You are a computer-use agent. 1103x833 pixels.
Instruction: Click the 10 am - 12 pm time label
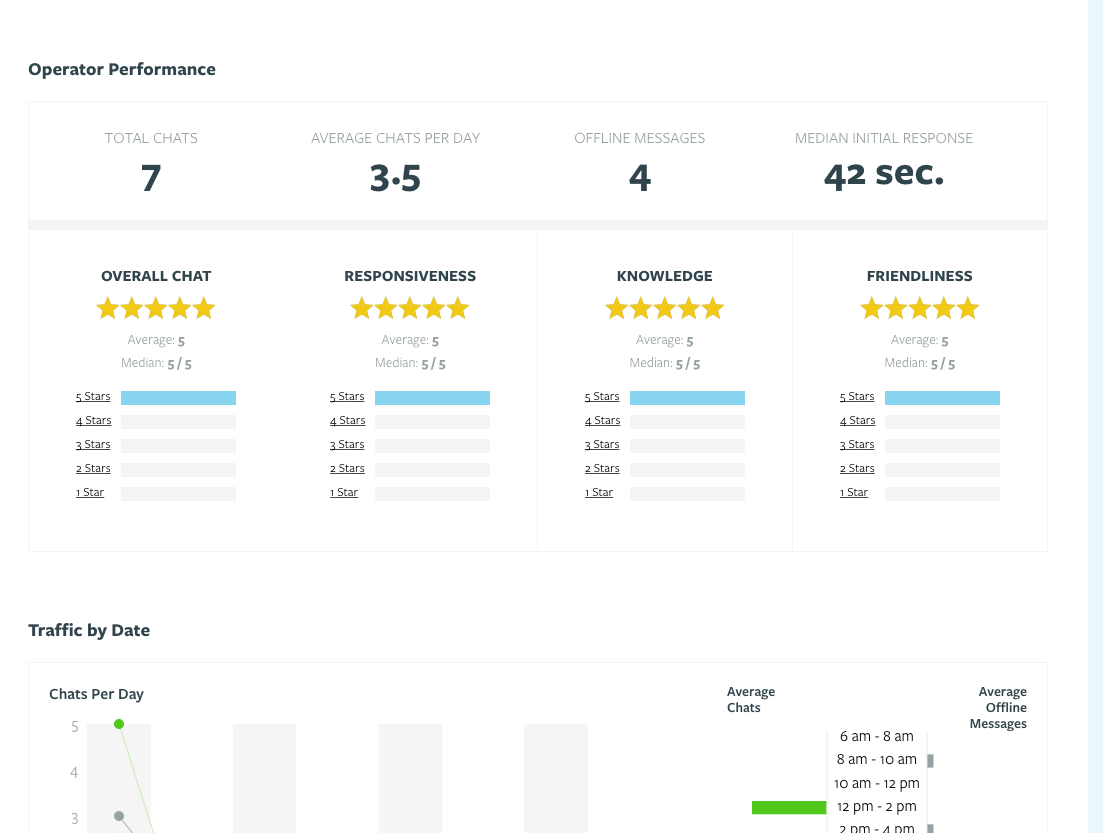[x=876, y=784]
